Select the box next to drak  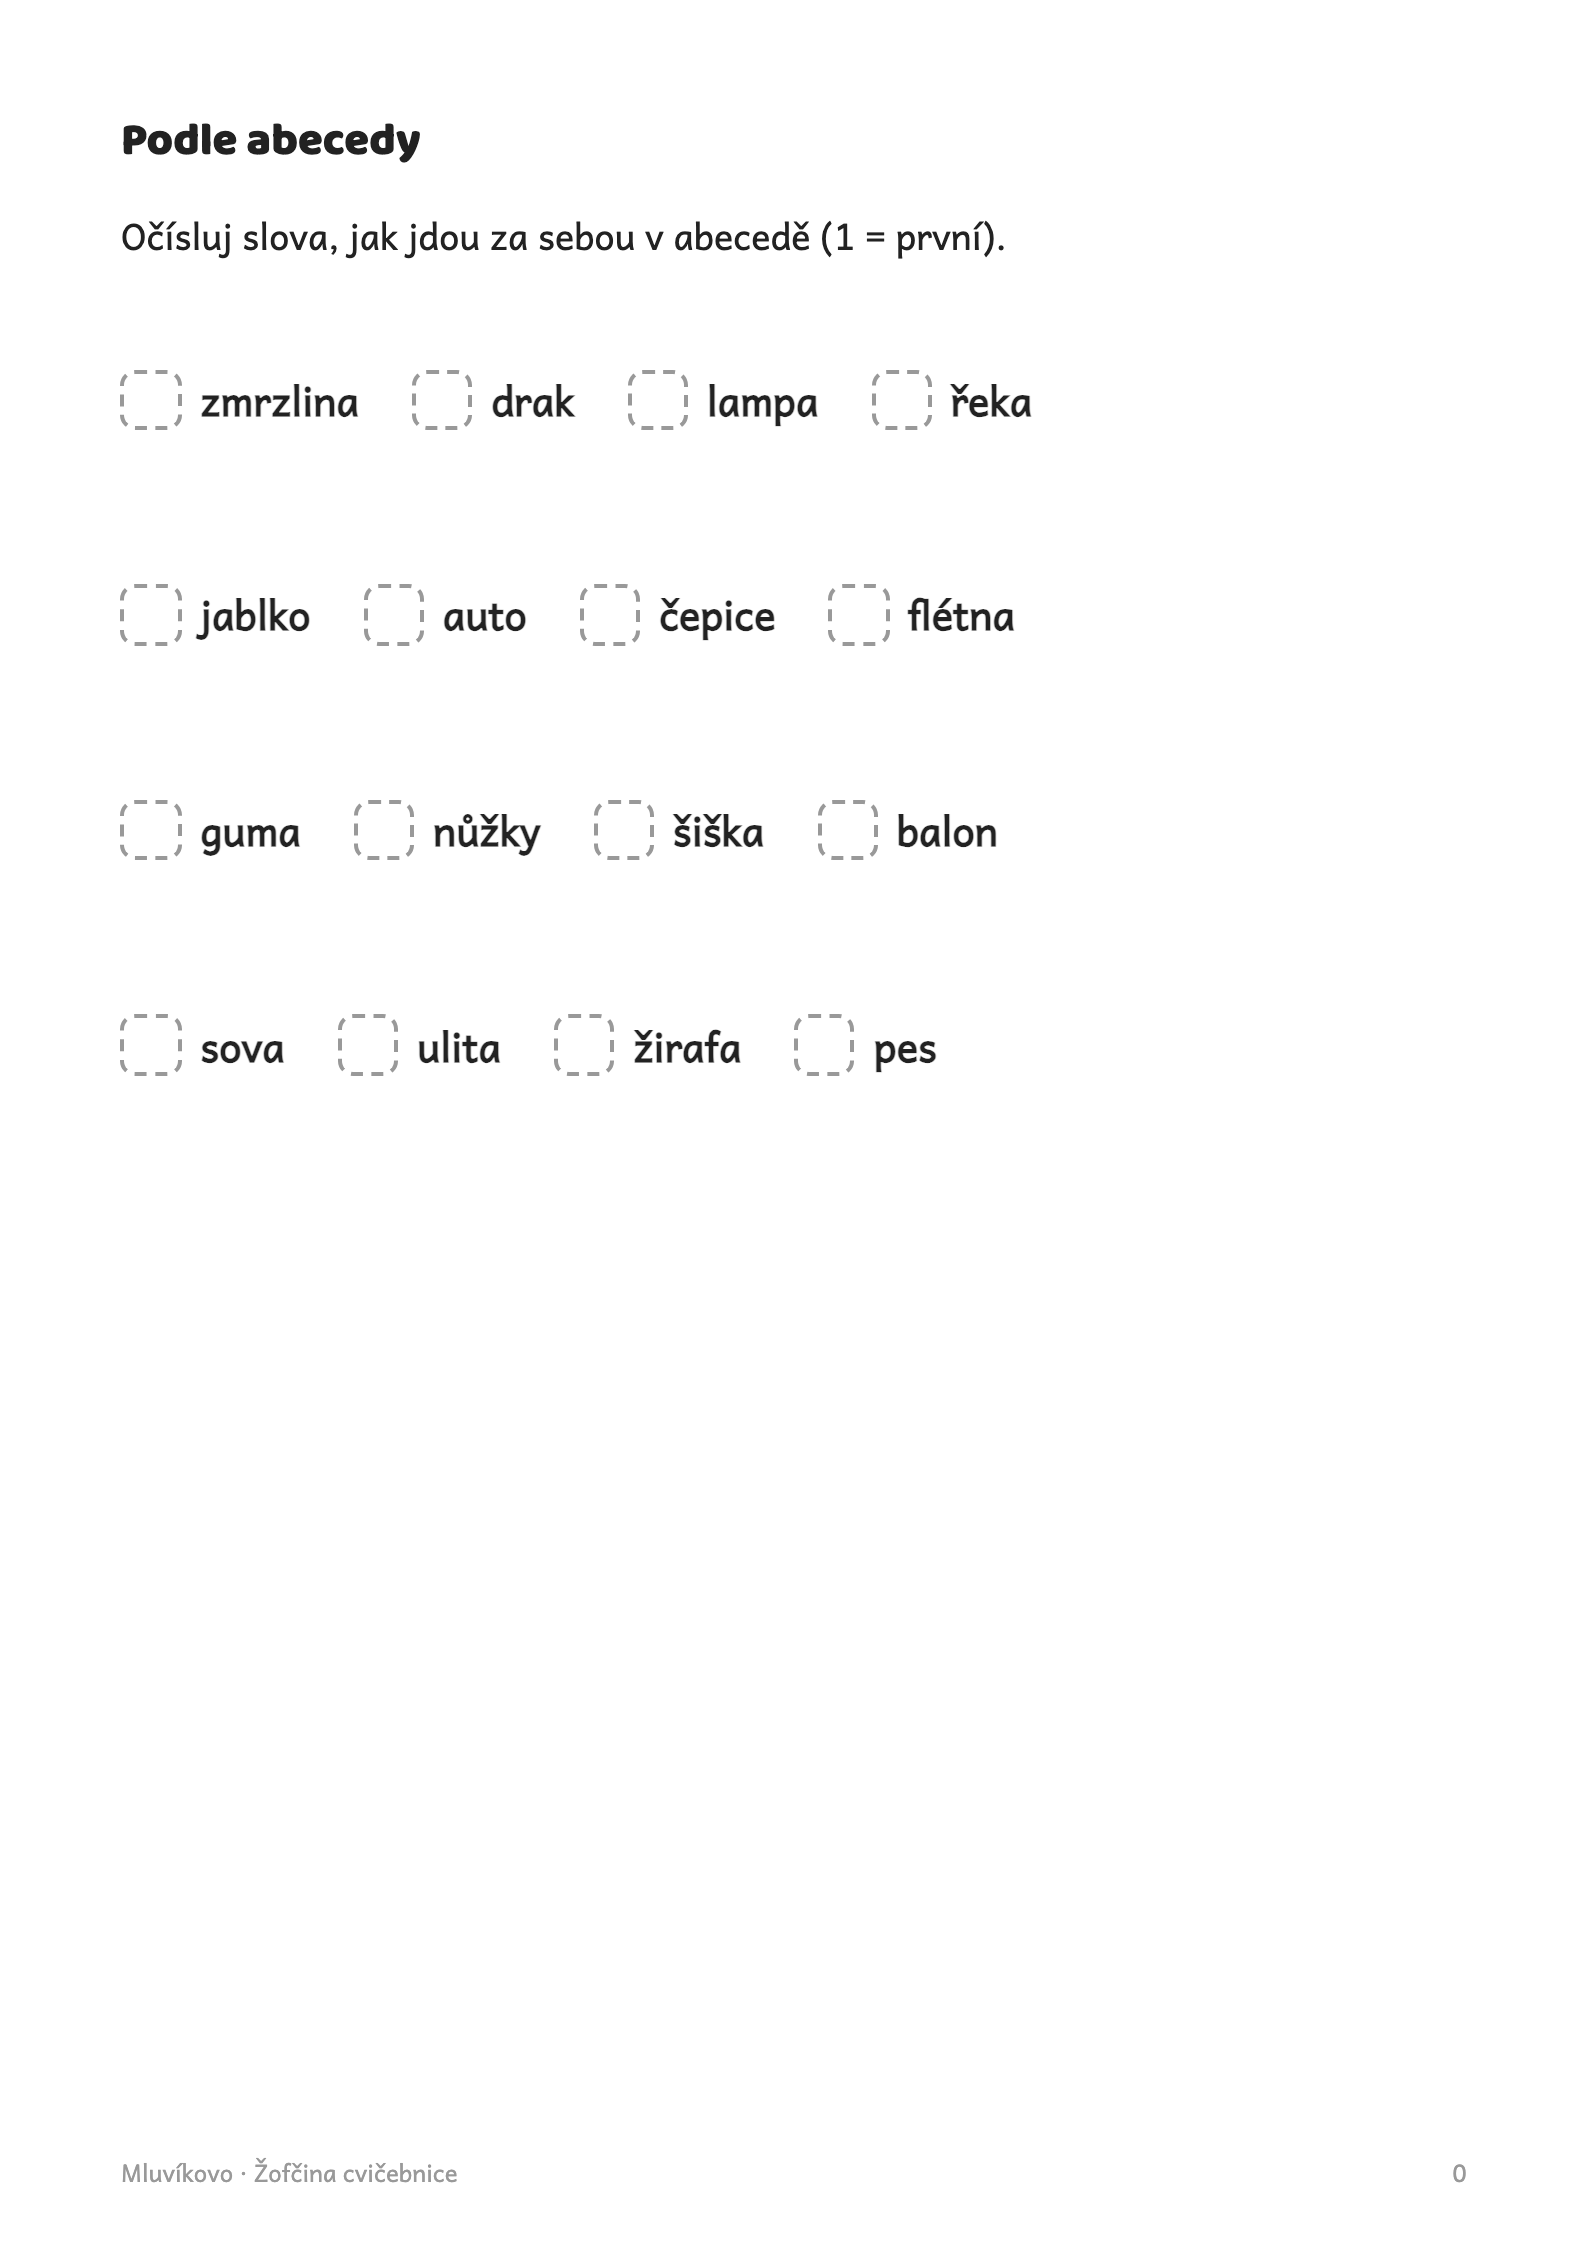pos(442,400)
